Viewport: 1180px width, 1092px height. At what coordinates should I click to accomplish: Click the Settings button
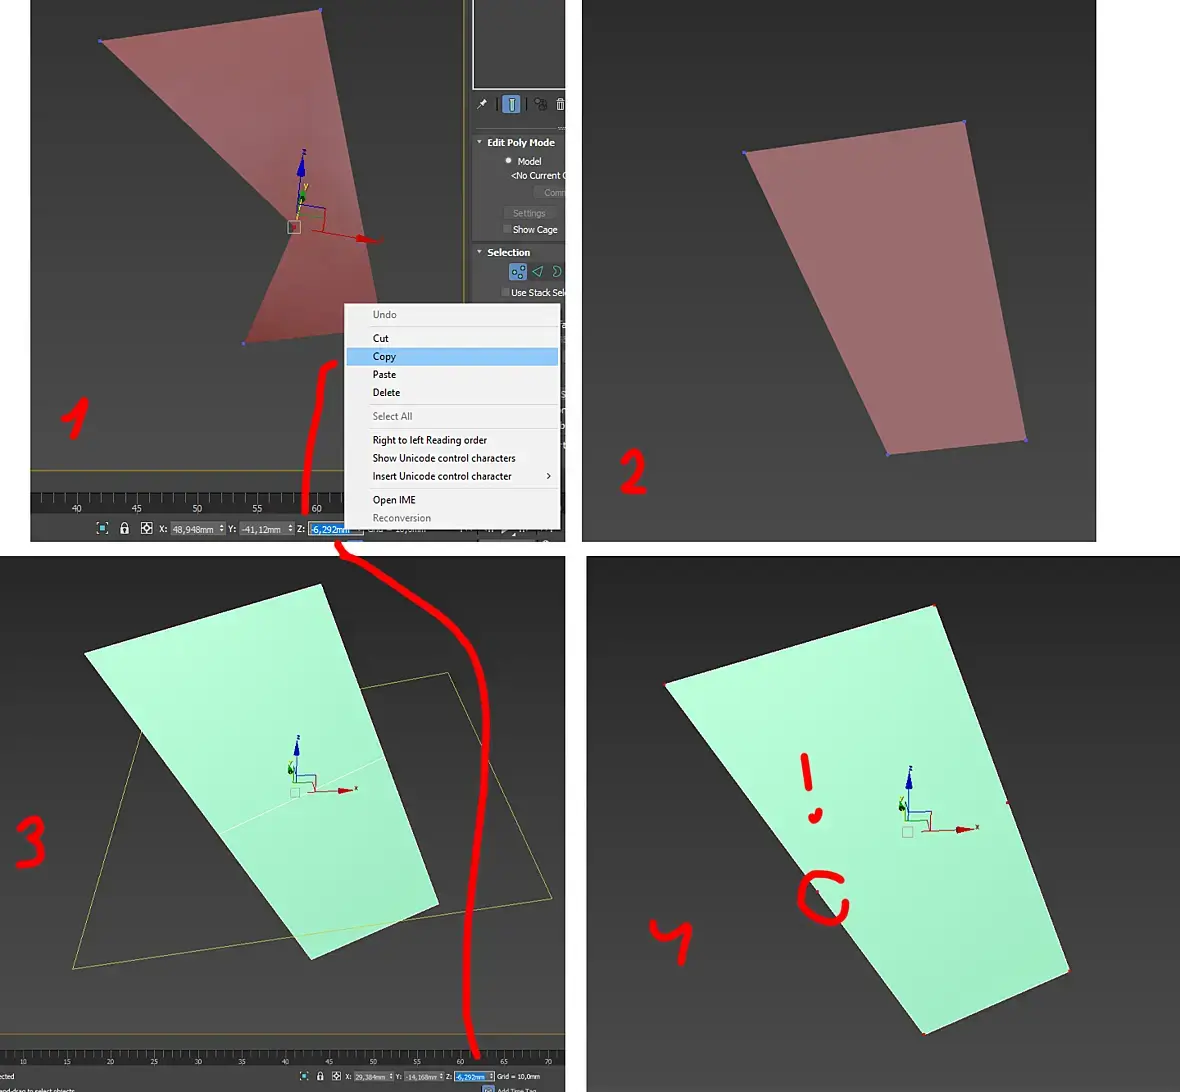tap(529, 213)
